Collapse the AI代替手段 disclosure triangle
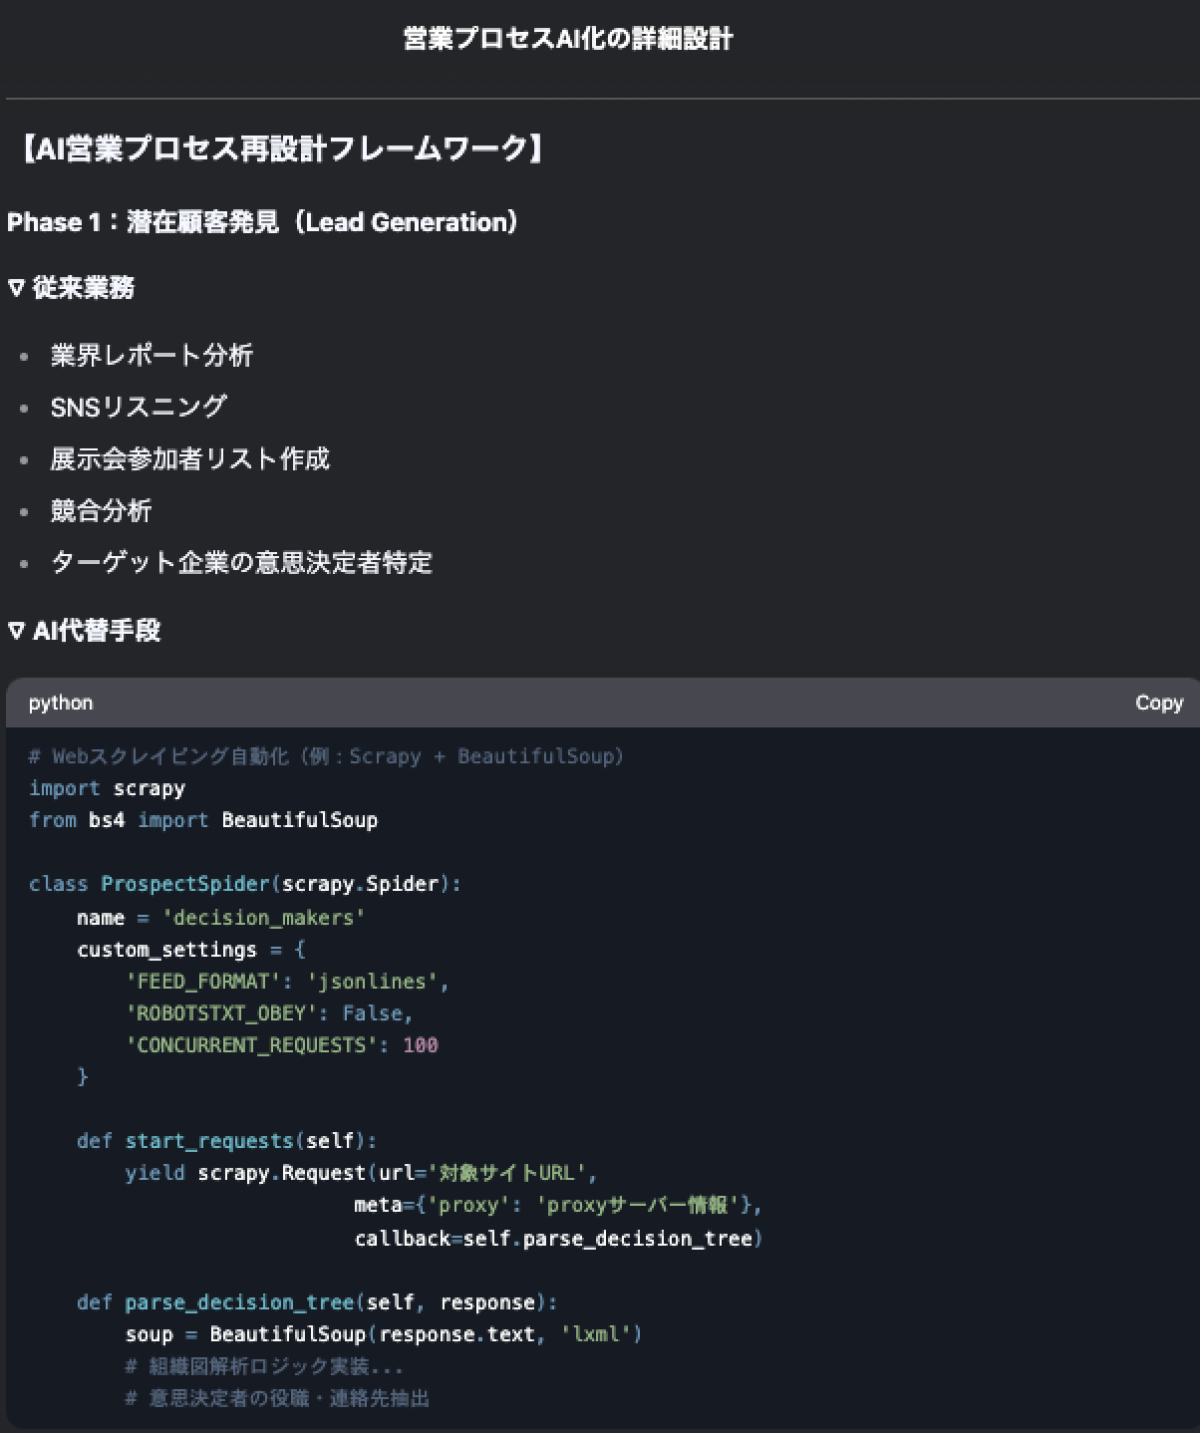Viewport: 1200px width, 1433px height. point(16,631)
